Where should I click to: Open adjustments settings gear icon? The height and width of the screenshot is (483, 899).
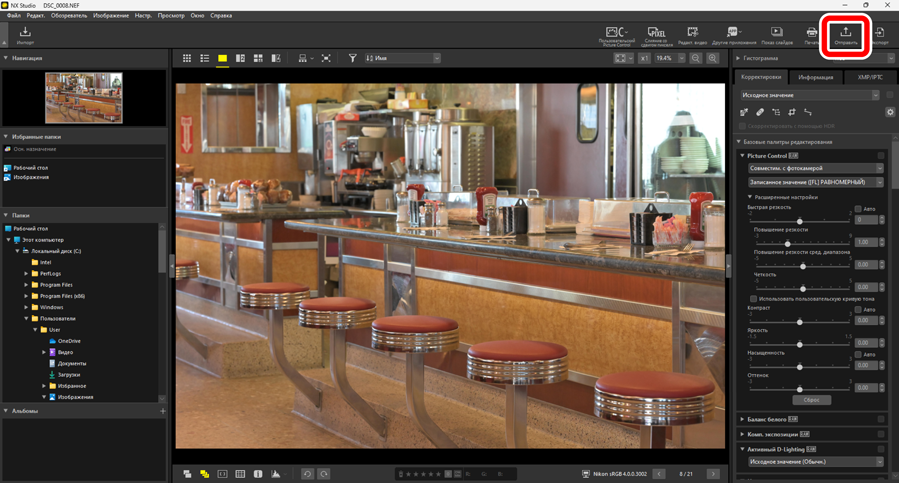tap(890, 112)
